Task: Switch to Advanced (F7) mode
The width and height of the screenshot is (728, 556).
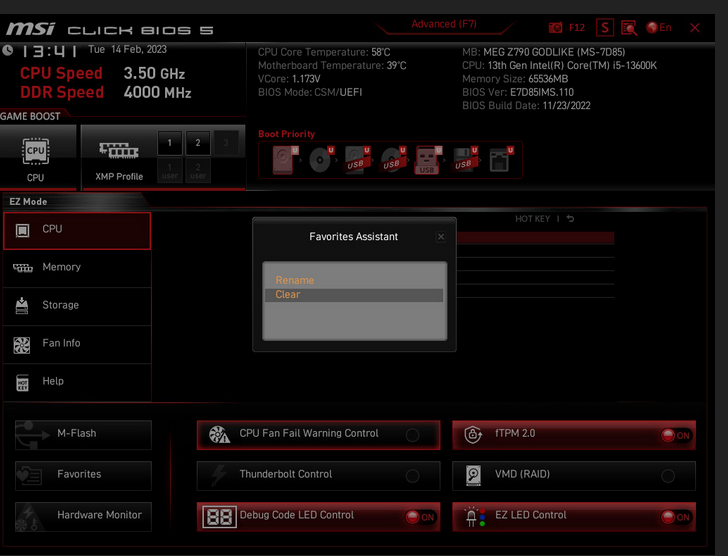Action: (443, 24)
